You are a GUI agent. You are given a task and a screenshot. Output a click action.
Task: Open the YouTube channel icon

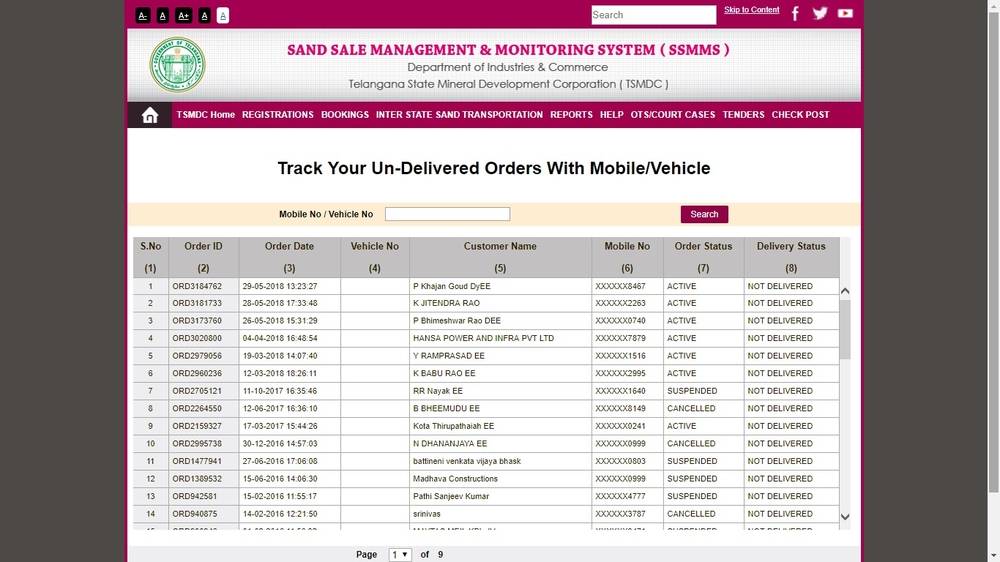tap(845, 14)
